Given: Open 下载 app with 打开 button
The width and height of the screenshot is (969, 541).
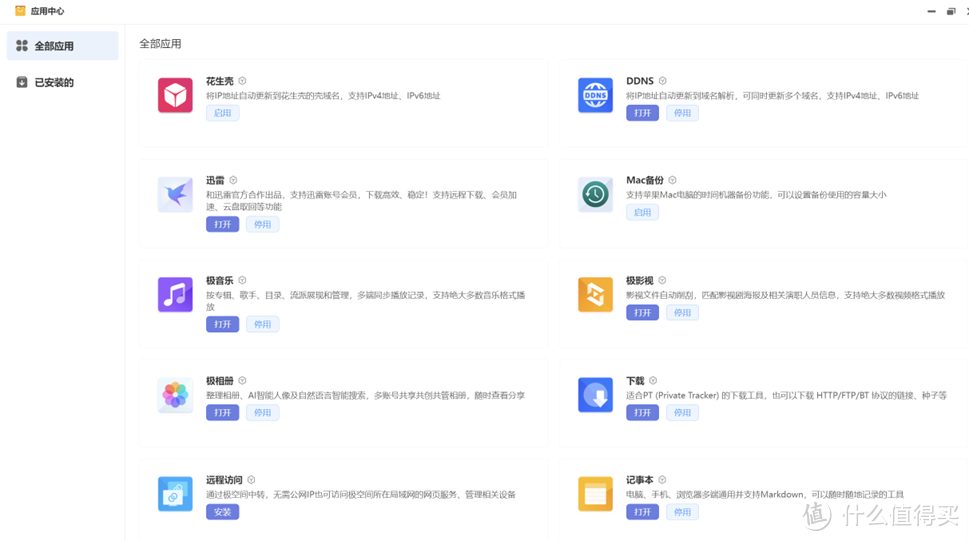Looking at the screenshot, I should 642,412.
